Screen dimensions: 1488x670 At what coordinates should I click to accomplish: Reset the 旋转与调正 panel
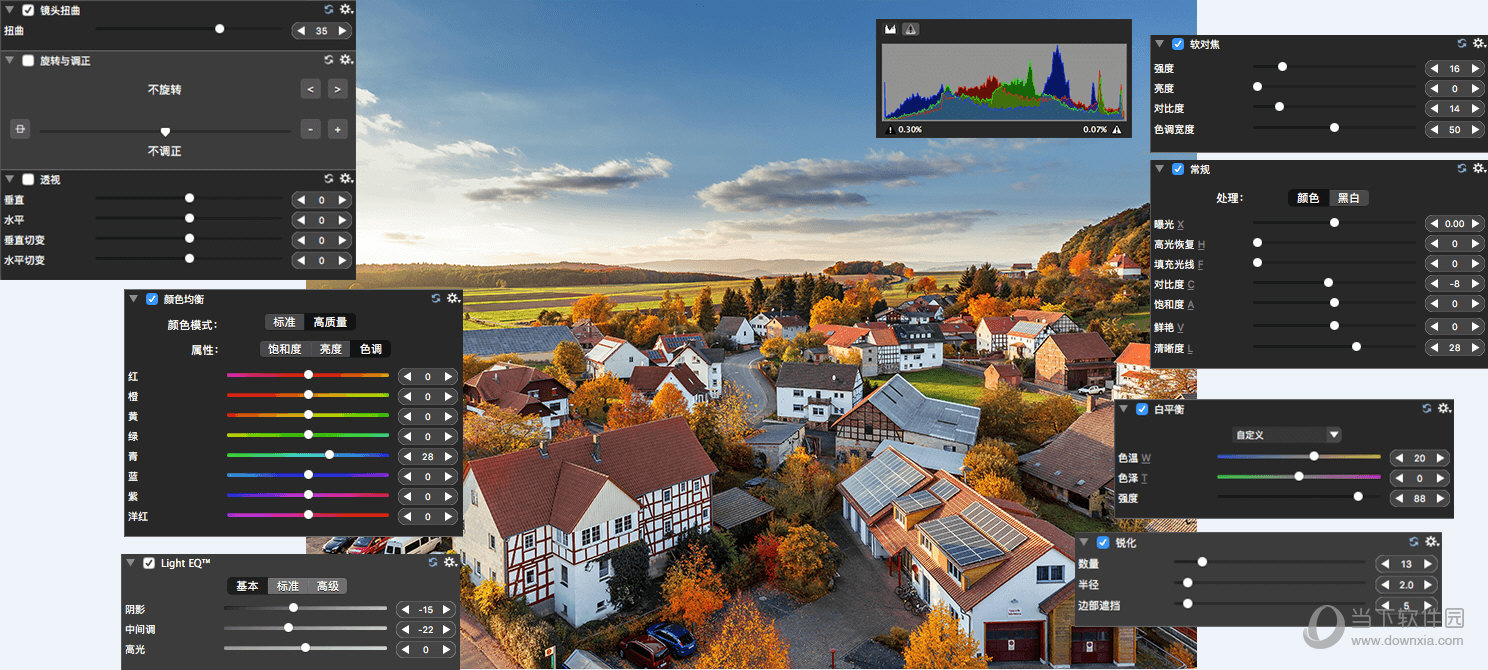pos(329,60)
